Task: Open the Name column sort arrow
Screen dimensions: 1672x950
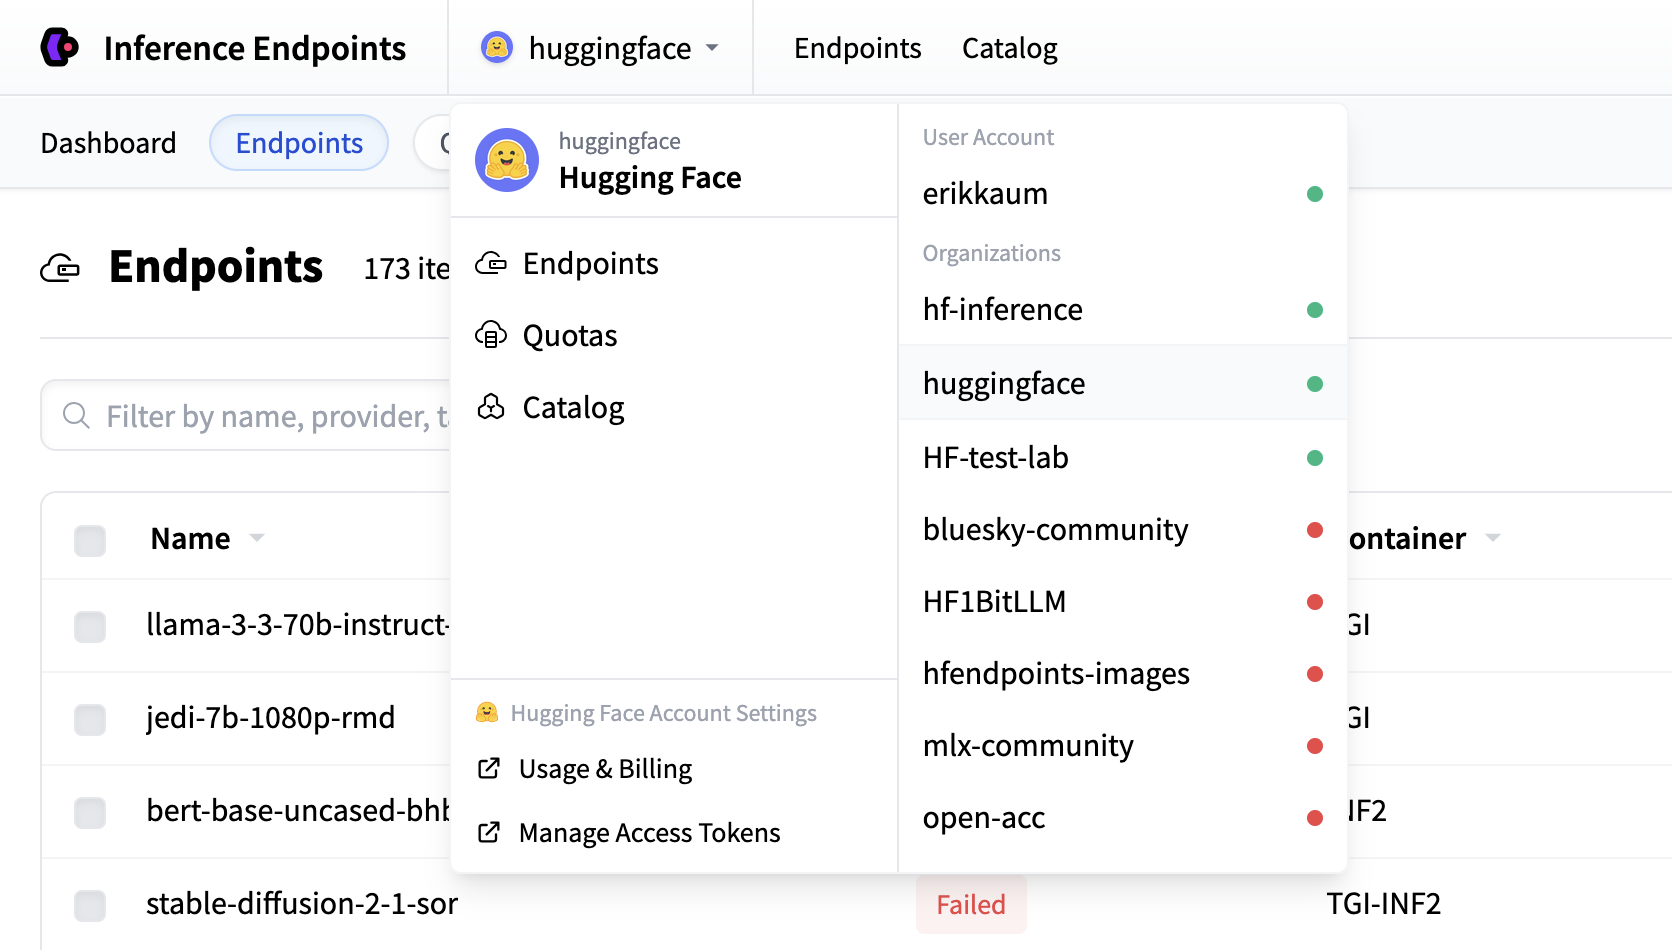Action: coord(257,538)
